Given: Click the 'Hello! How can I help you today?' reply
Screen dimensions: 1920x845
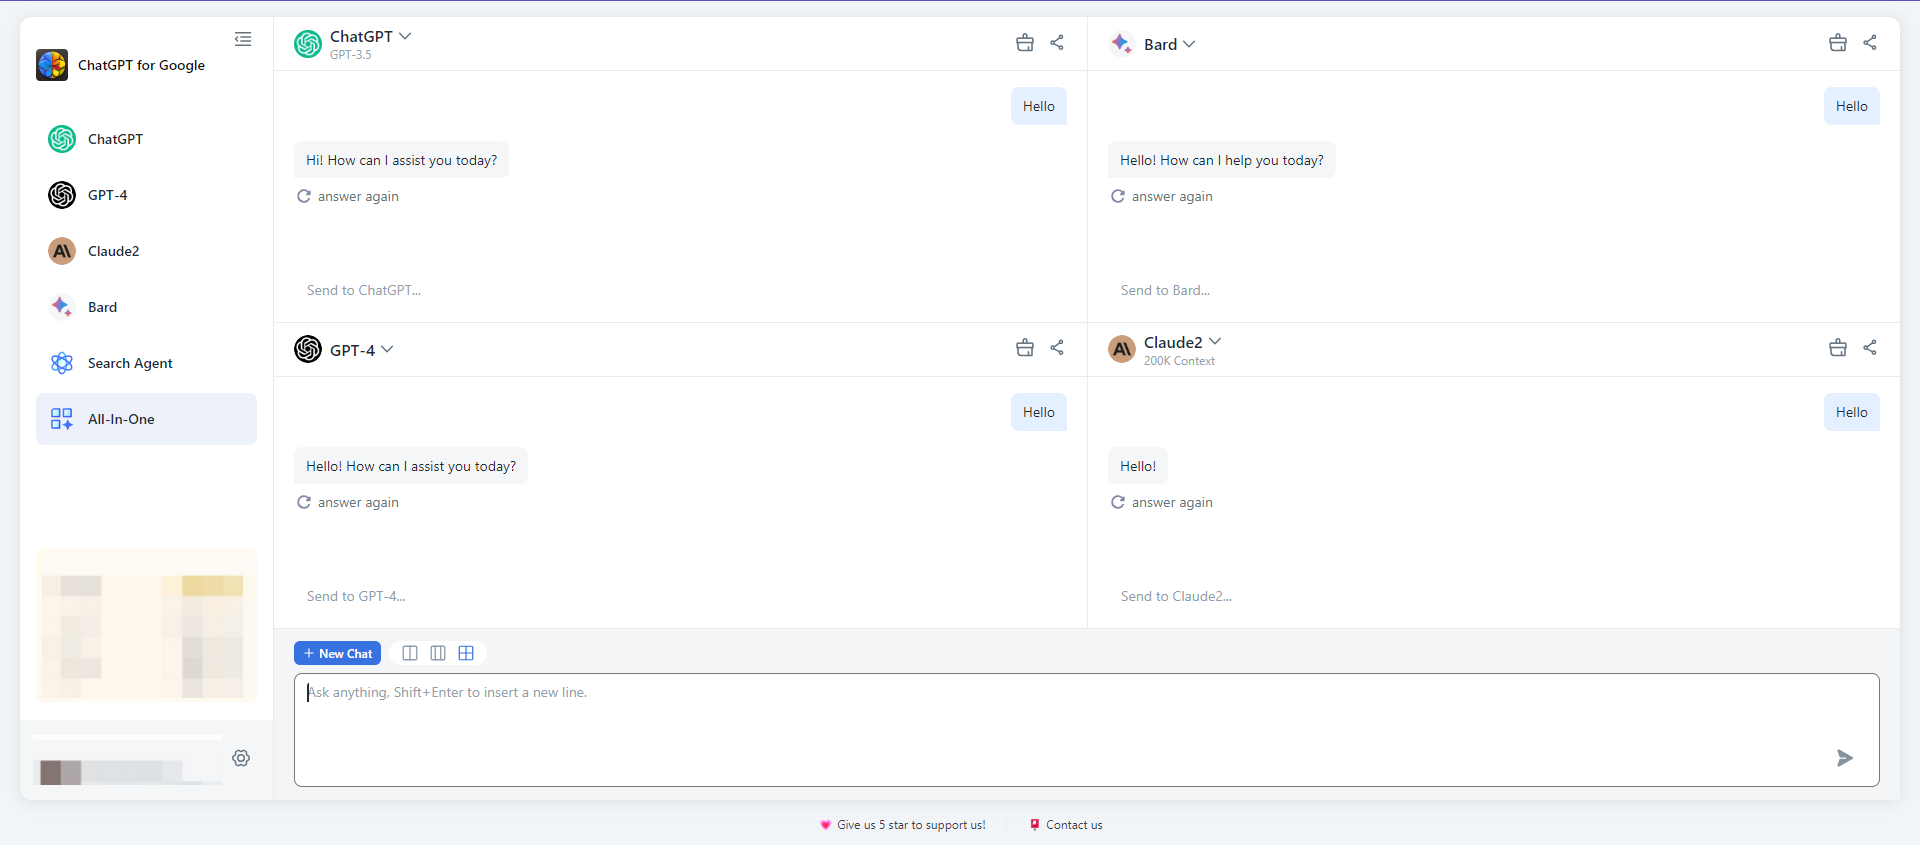Looking at the screenshot, I should pyautogui.click(x=1222, y=160).
